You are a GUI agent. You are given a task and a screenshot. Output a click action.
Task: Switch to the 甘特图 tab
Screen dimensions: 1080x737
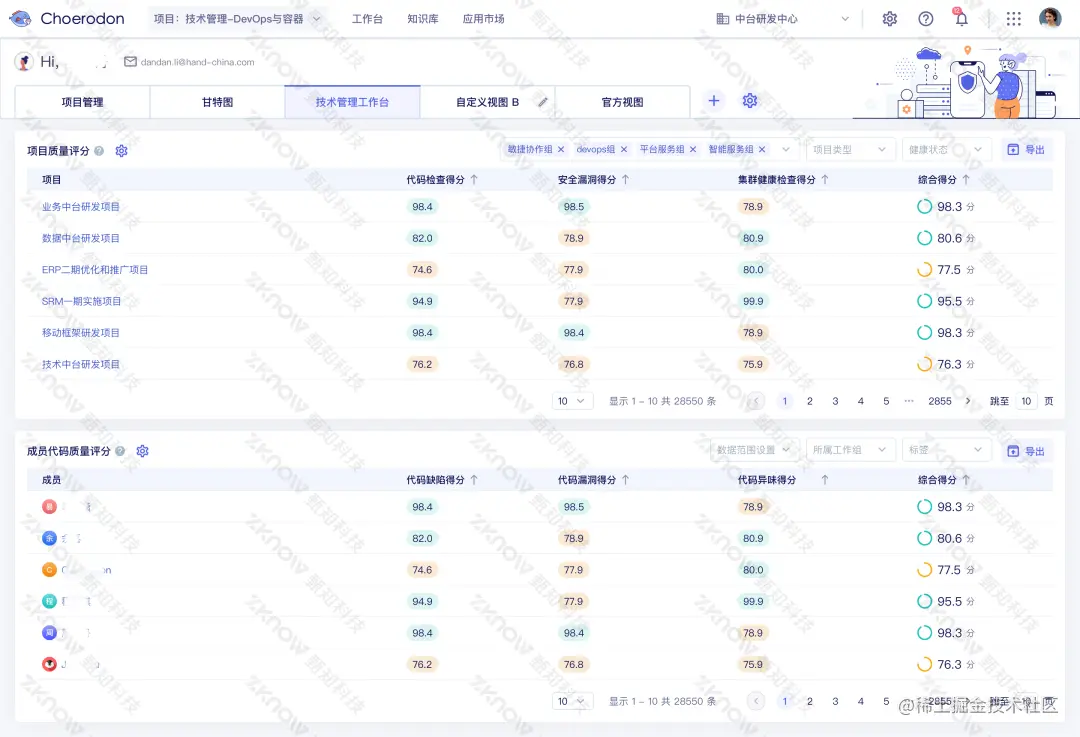(x=216, y=101)
